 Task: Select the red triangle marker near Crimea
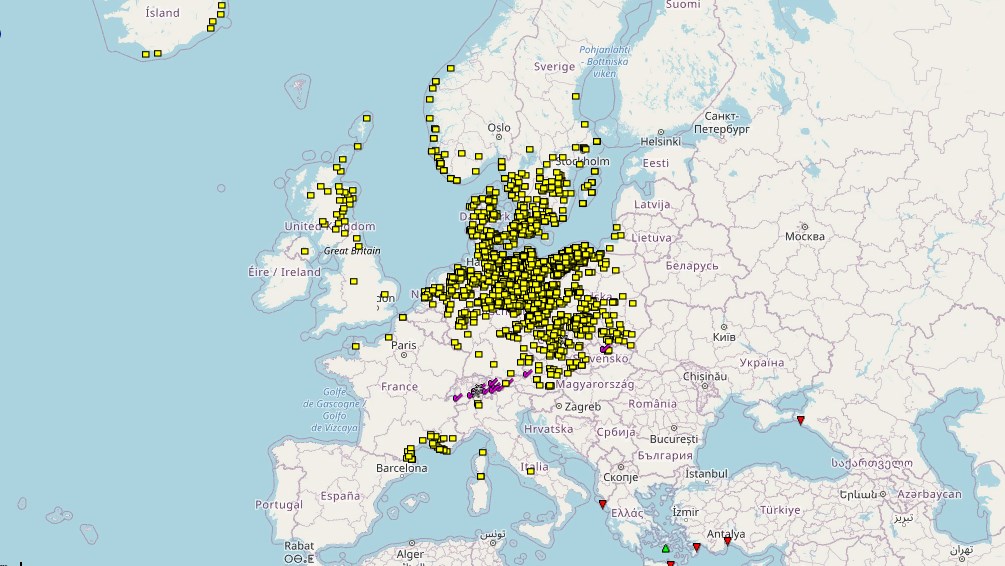coord(799,418)
